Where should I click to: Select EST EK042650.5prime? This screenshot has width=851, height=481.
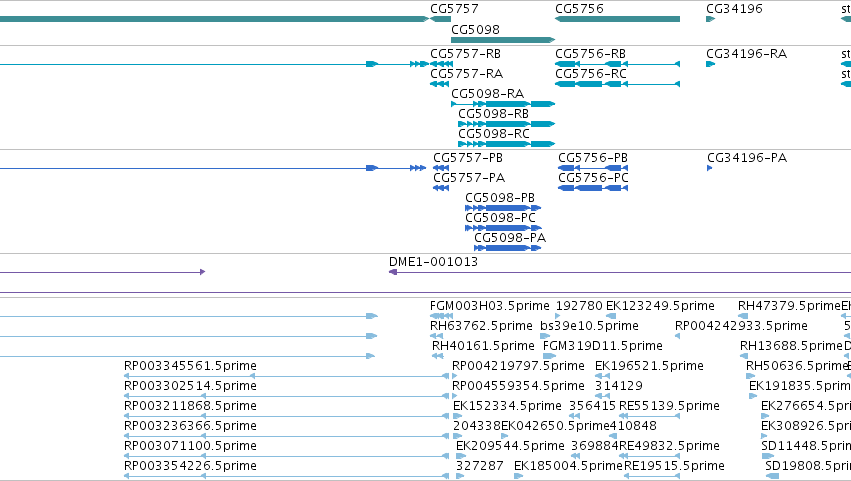tap(555, 427)
